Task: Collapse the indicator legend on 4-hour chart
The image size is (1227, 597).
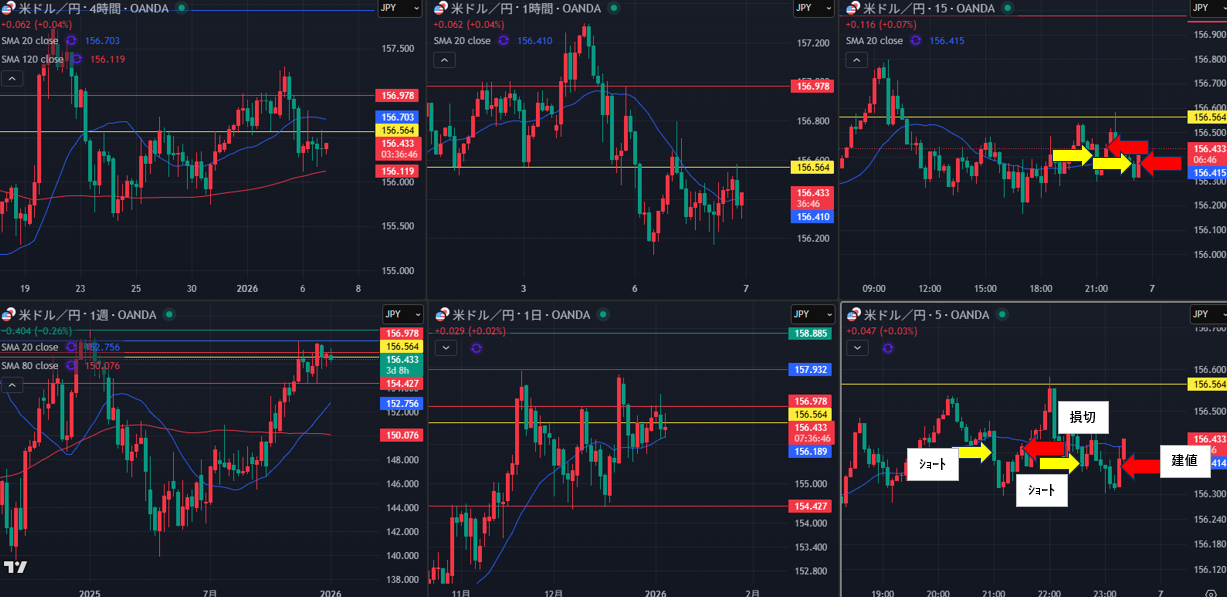Action: click(11, 78)
